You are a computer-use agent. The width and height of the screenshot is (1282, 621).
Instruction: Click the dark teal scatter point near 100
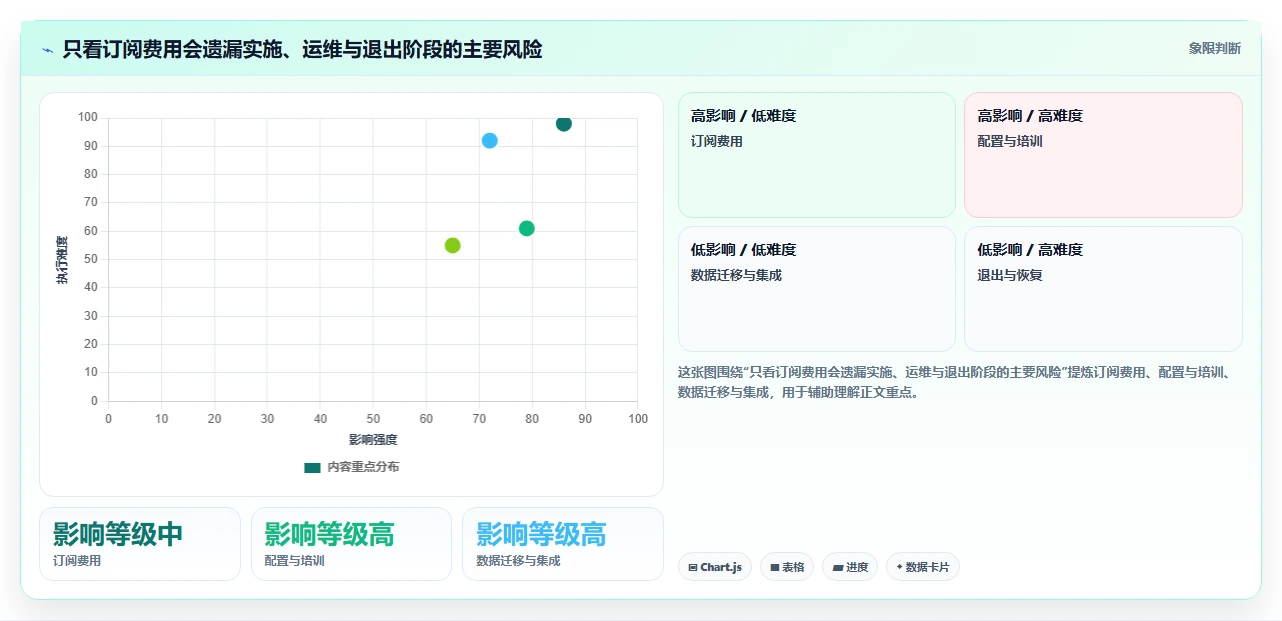tap(564, 124)
